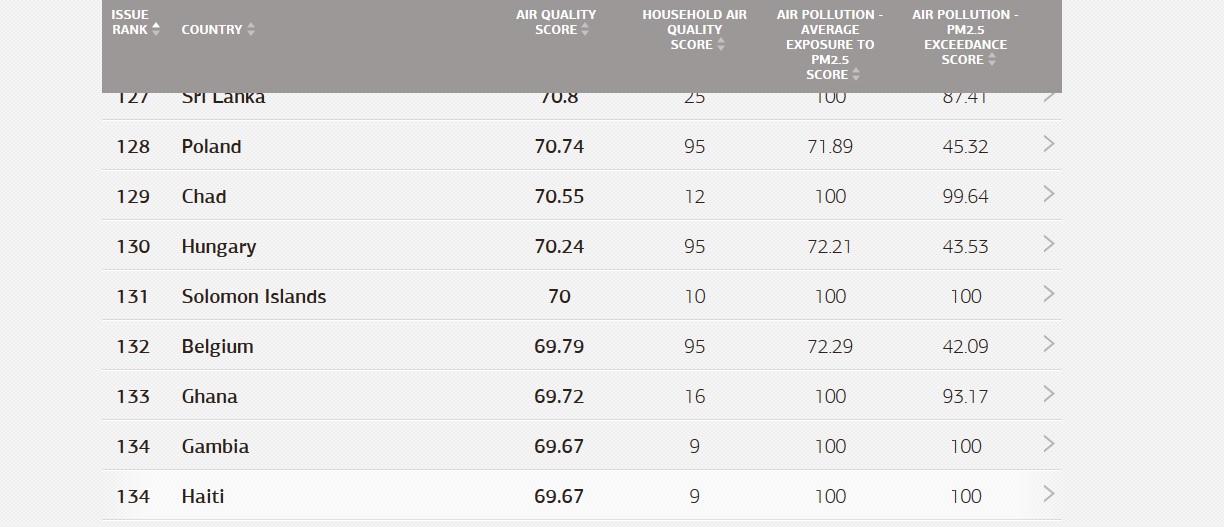Sort by PM2.5 Exceedance Score arrows

click(992, 60)
